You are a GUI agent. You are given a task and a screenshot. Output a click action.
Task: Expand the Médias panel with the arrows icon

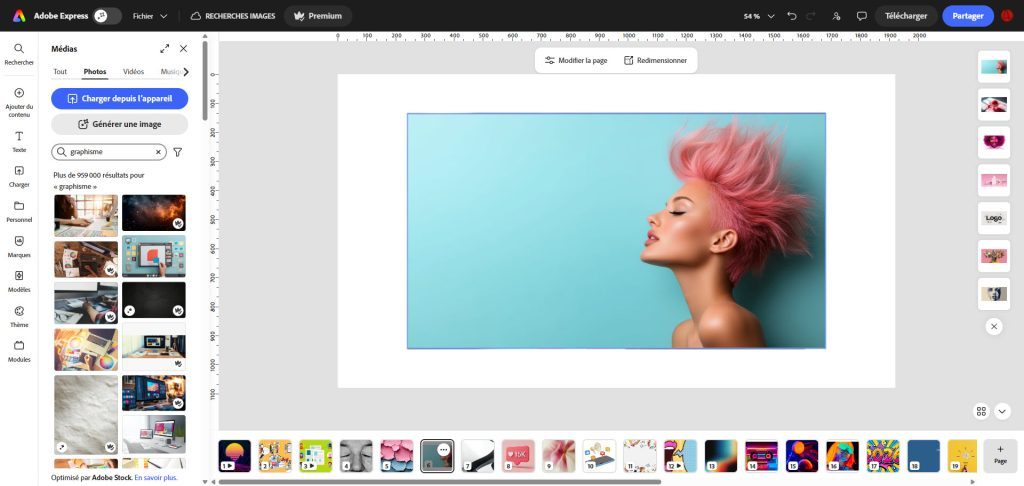(165, 48)
